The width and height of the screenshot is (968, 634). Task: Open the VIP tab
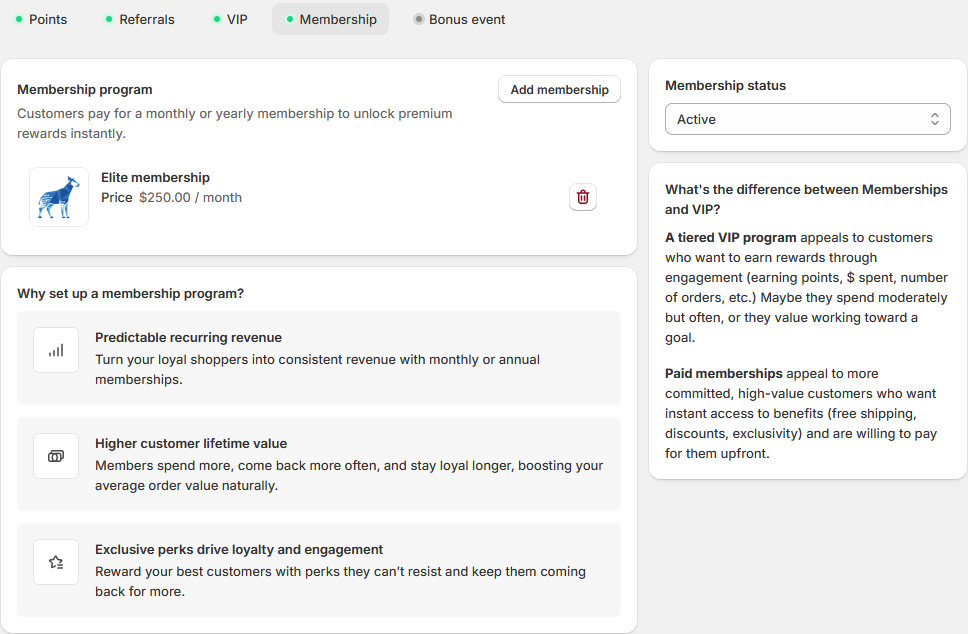coord(230,19)
